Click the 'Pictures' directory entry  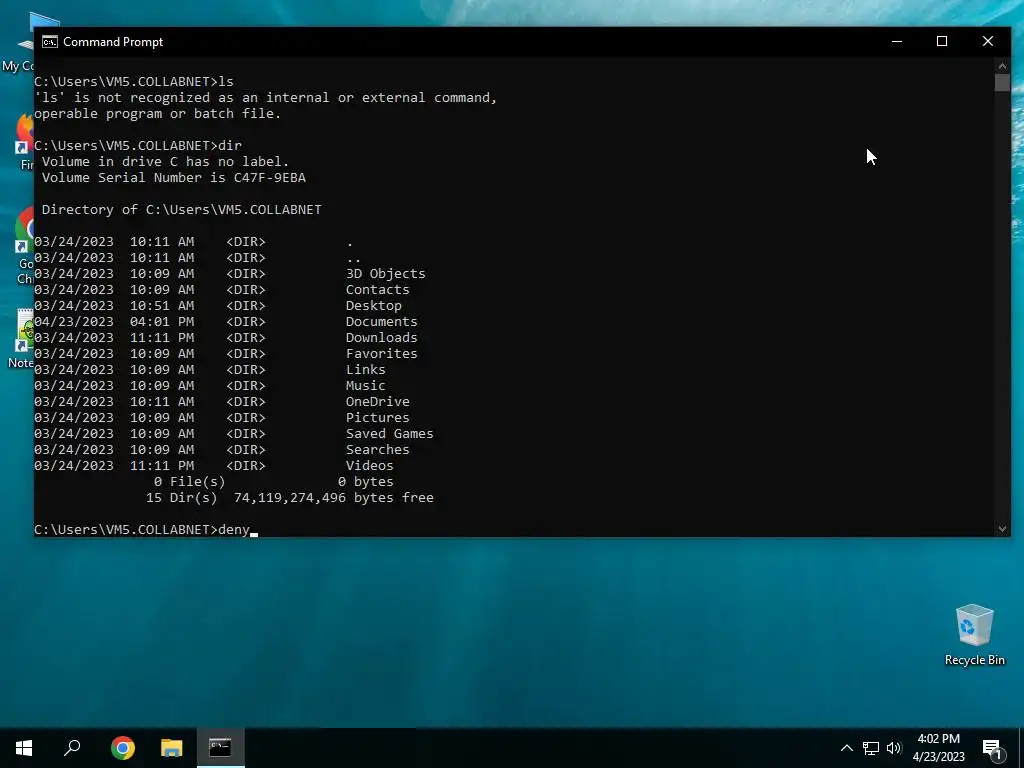[377, 417]
